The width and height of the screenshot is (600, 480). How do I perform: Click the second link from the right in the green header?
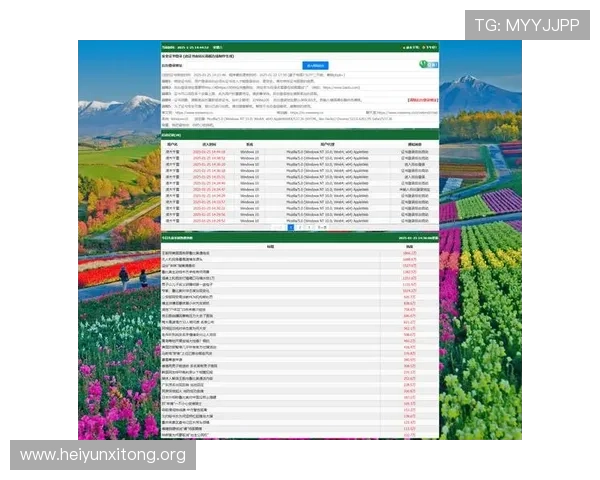pos(411,47)
